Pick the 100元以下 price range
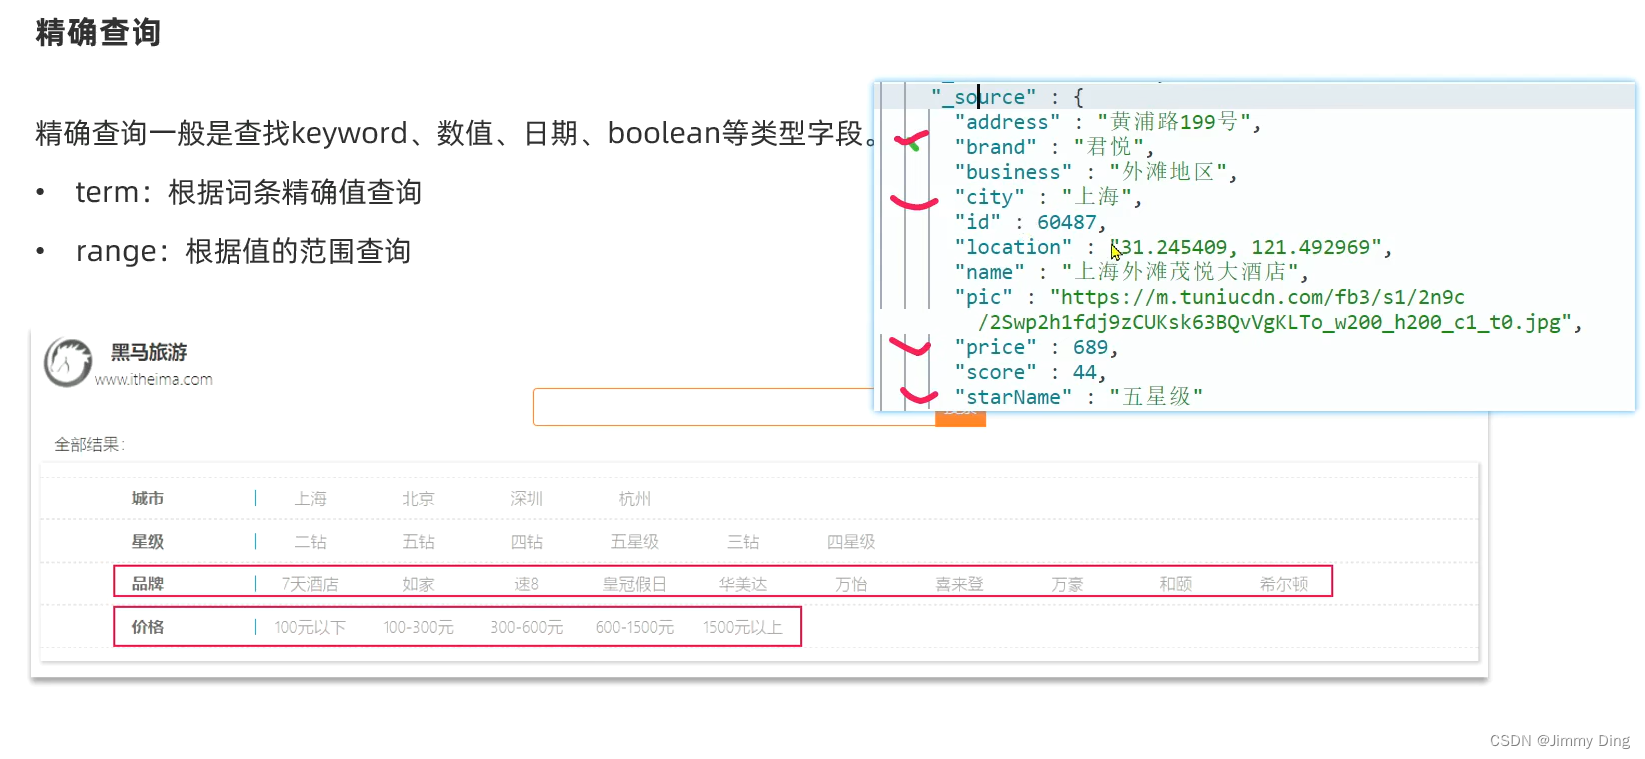Screen dimensions: 1645x759 coord(310,627)
